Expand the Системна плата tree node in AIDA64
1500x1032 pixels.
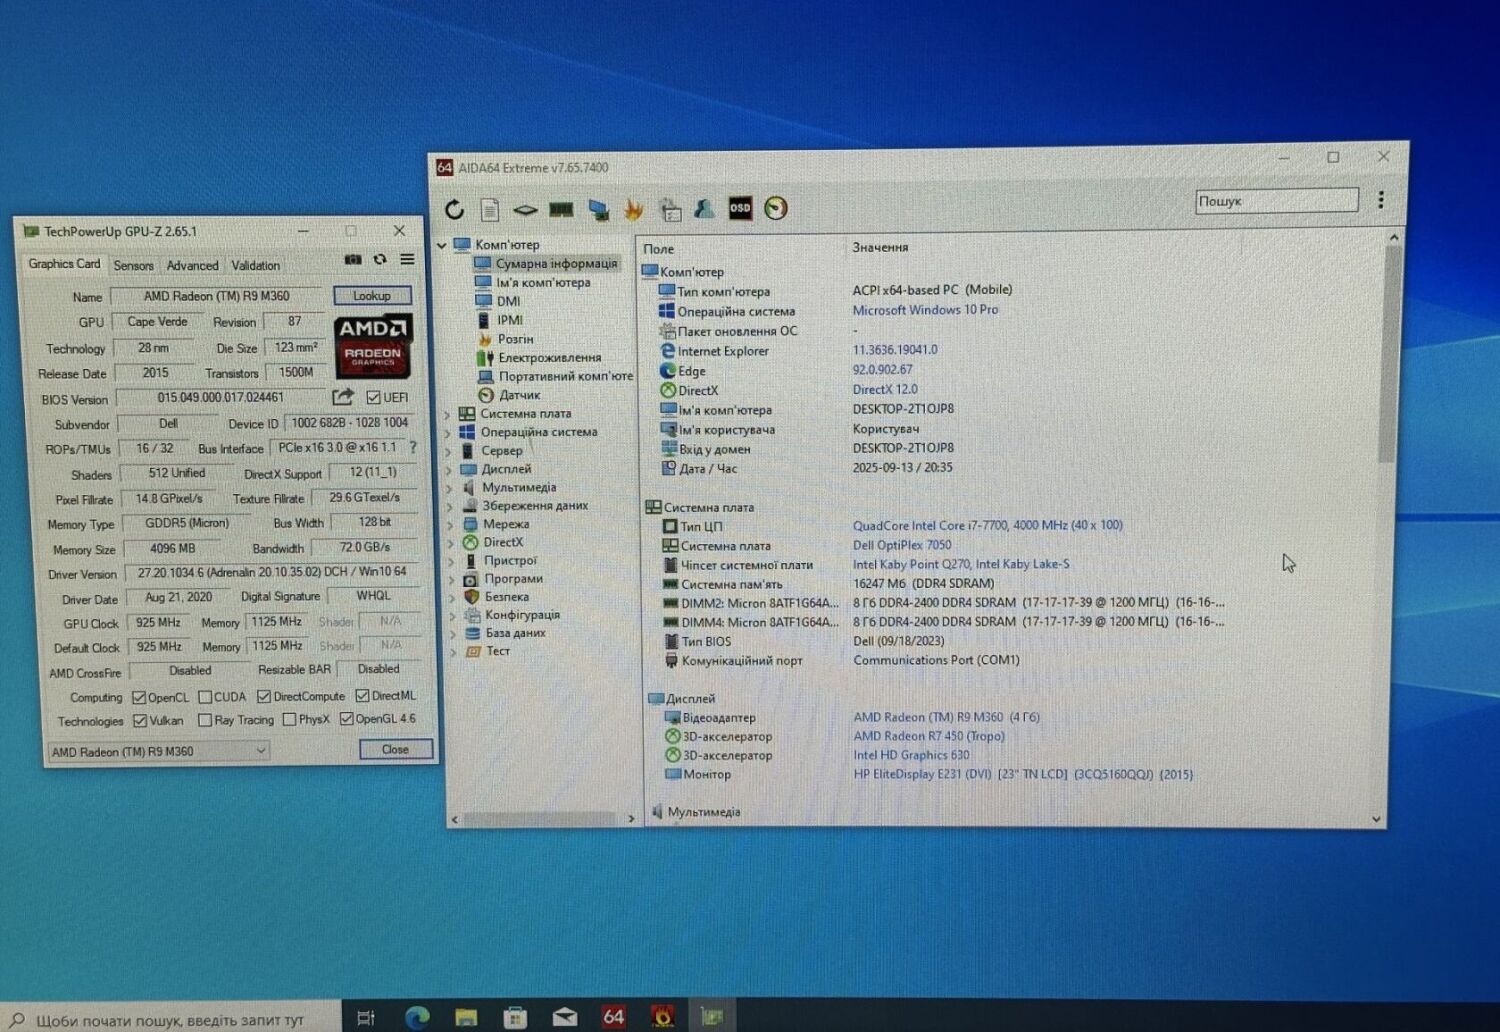(448, 413)
